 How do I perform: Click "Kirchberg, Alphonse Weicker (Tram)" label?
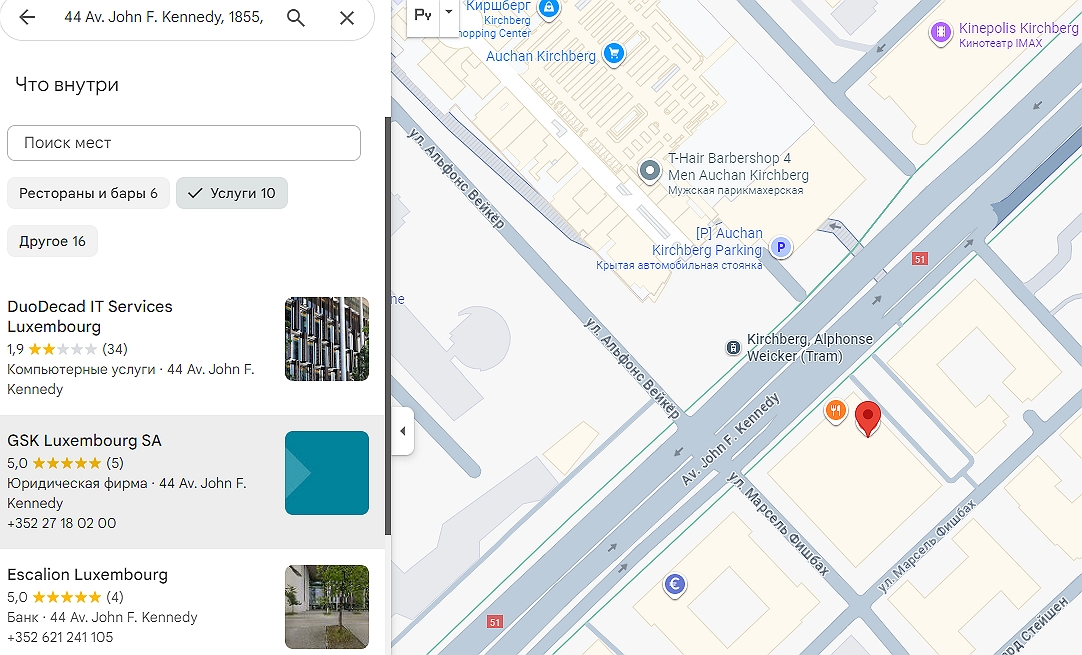(x=809, y=348)
